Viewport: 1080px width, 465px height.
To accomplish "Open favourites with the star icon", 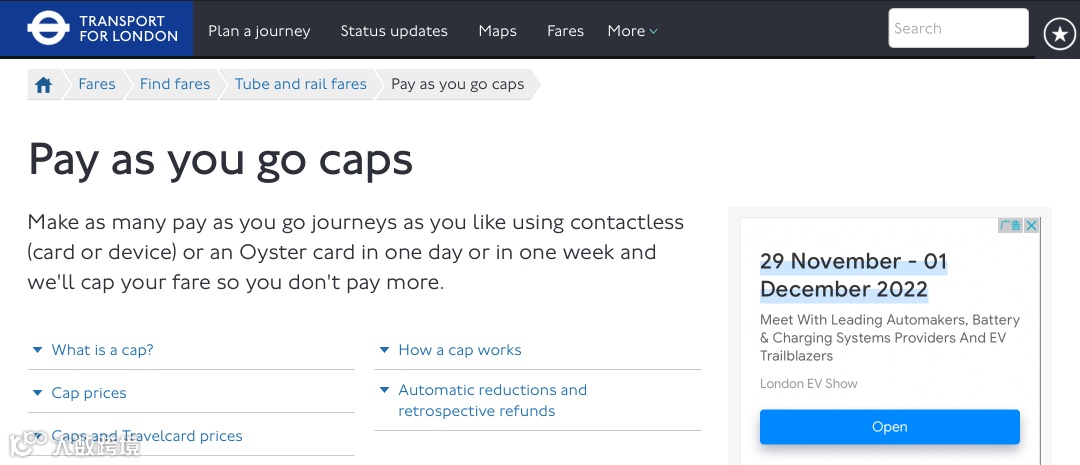I will pyautogui.click(x=1059, y=34).
